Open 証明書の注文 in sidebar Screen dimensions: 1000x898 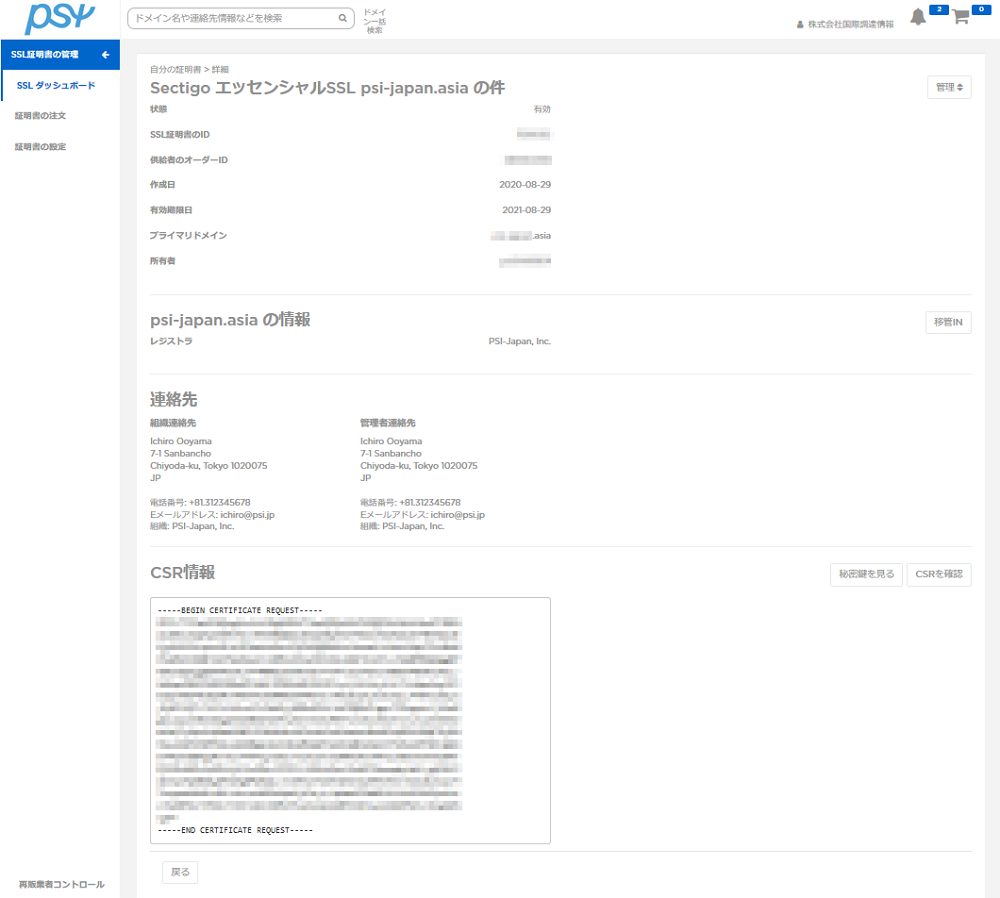40,116
